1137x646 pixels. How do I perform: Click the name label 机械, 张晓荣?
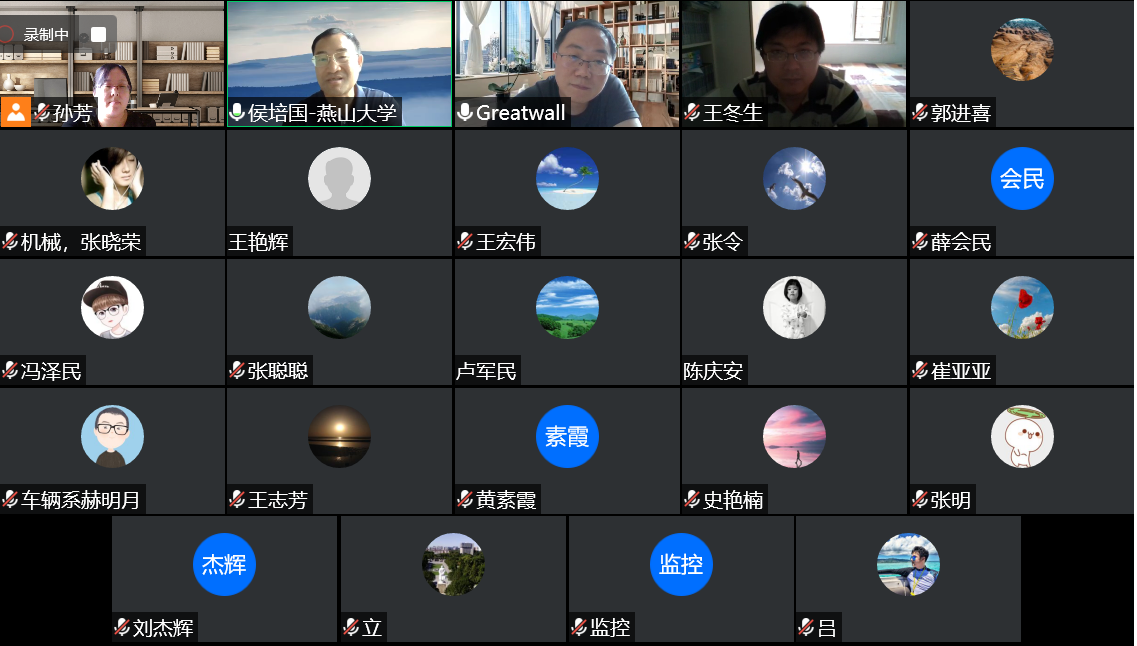pos(80,241)
